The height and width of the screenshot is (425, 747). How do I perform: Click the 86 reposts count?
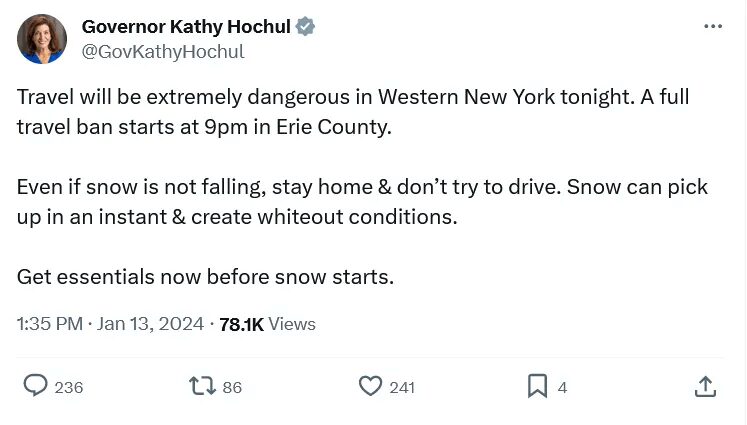232,387
